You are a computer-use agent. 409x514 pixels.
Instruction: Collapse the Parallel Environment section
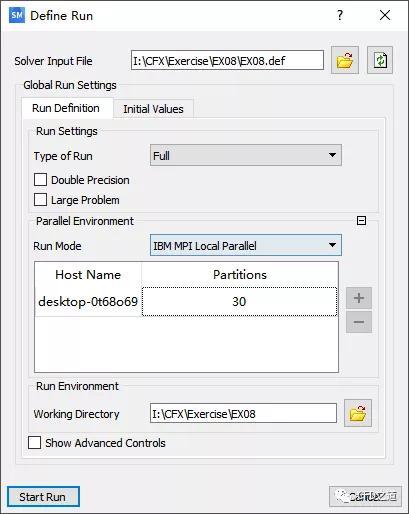[x=361, y=221]
